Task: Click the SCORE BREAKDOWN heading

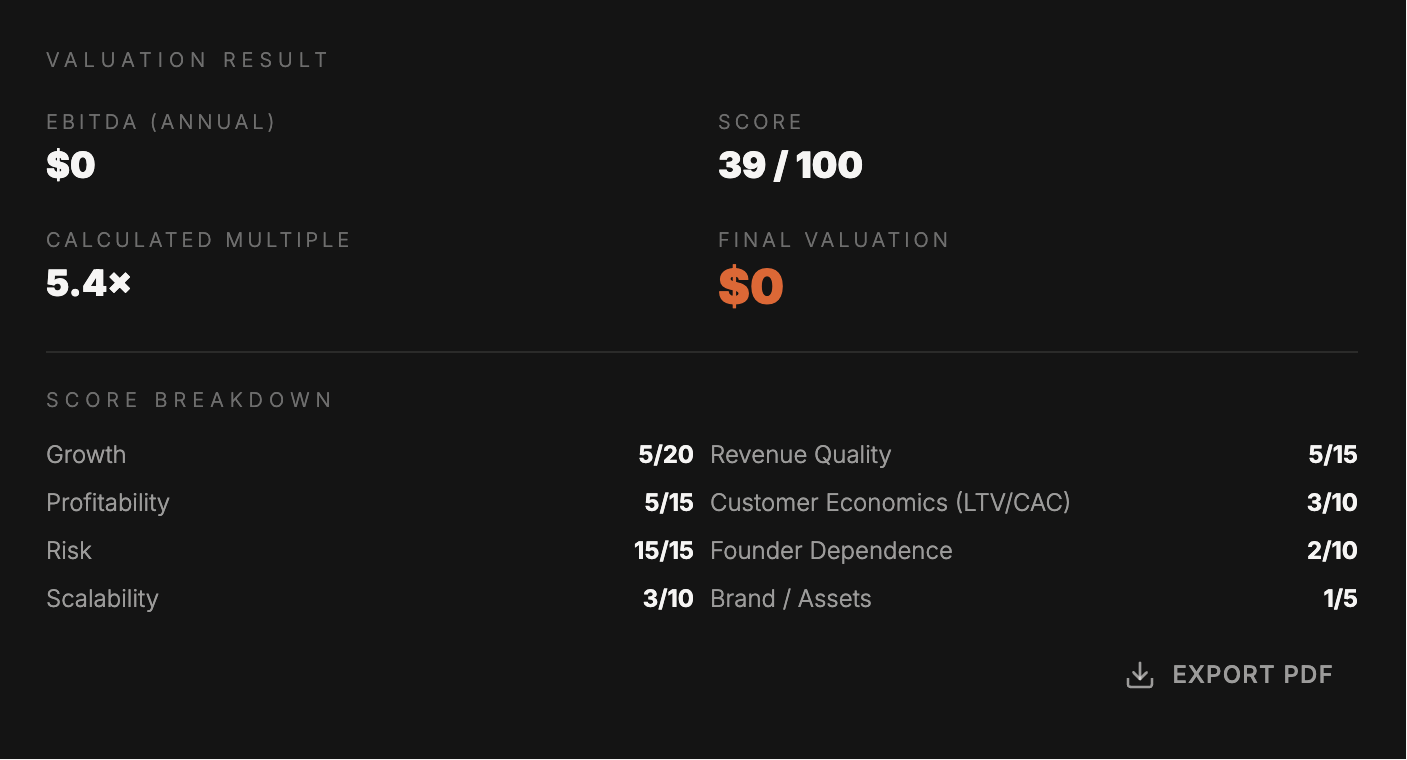Action: [x=190, y=400]
